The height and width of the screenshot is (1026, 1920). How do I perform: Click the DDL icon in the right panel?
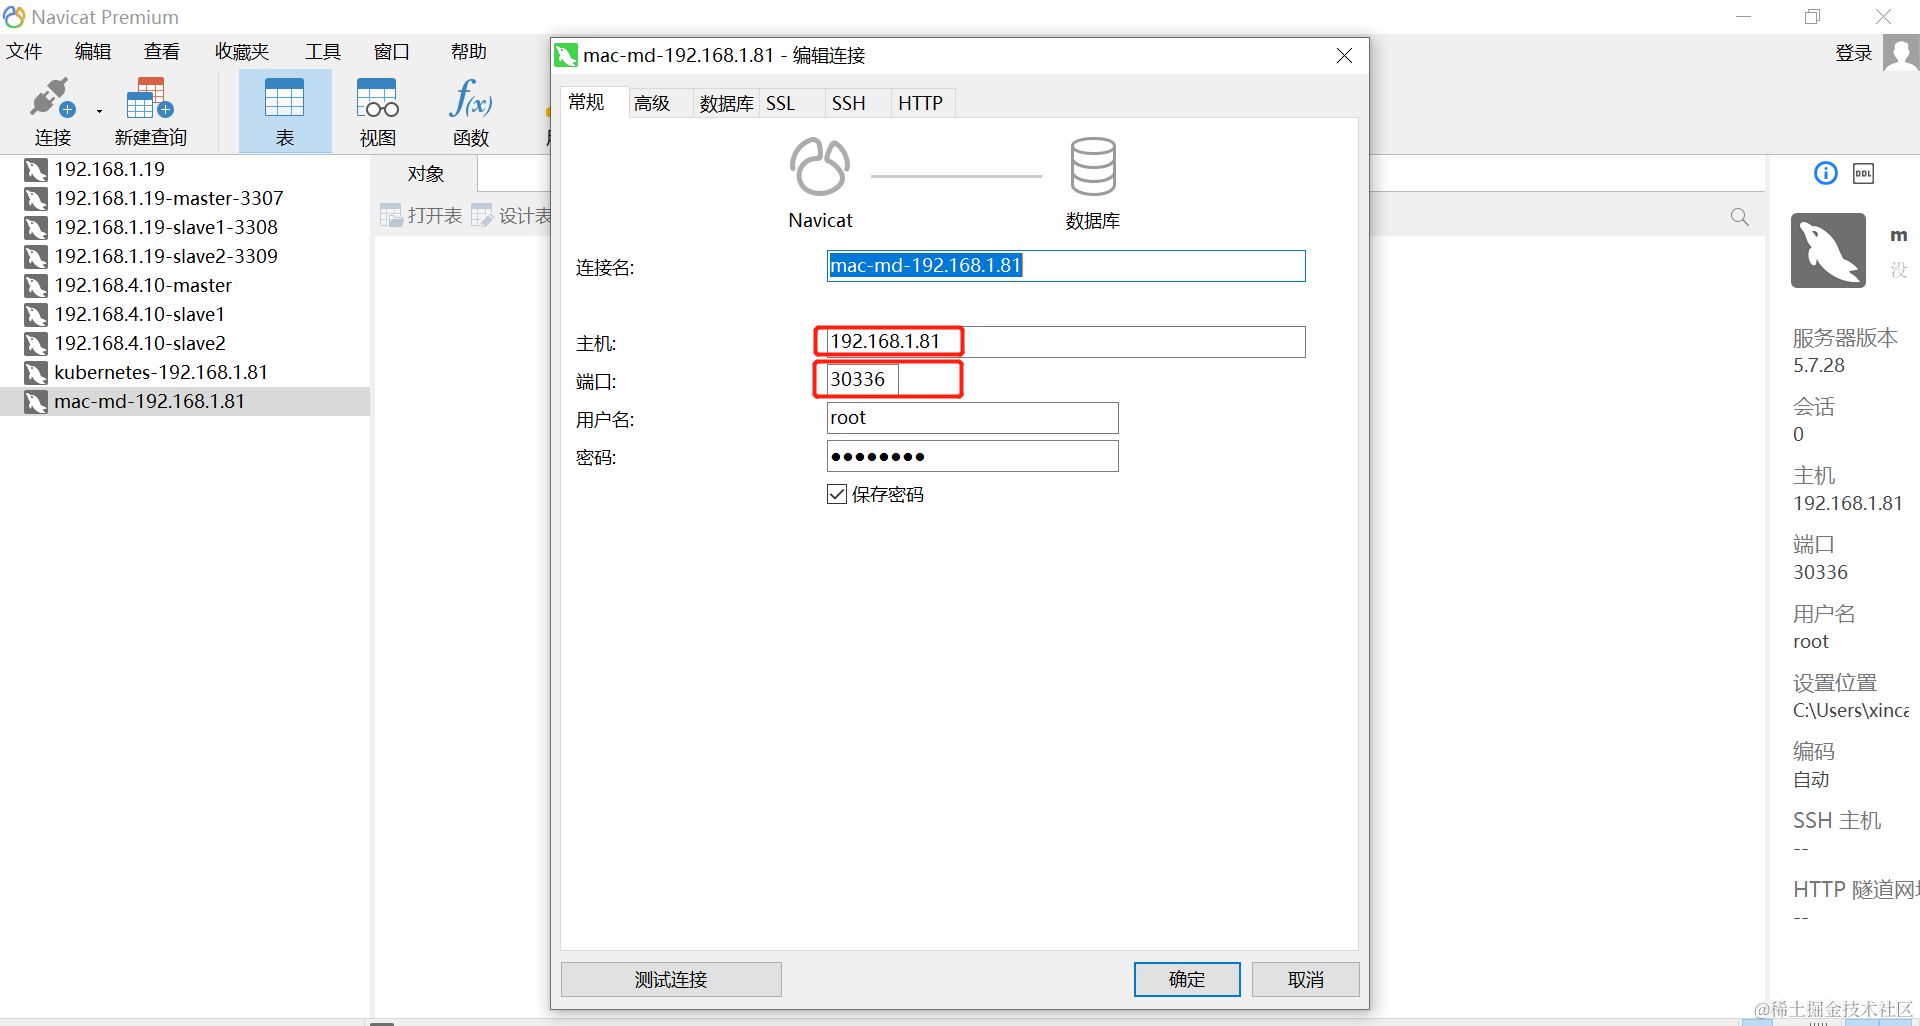coord(1863,173)
